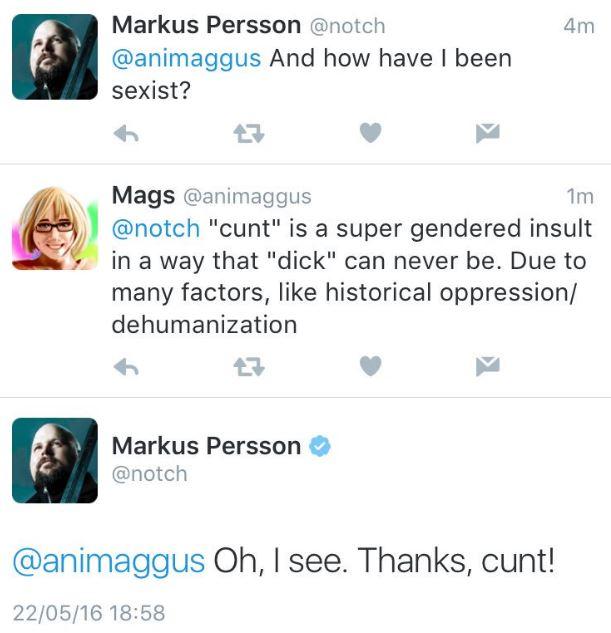The width and height of the screenshot is (611, 633).
Task: Send first tweet via direct message
Action: tap(487, 134)
